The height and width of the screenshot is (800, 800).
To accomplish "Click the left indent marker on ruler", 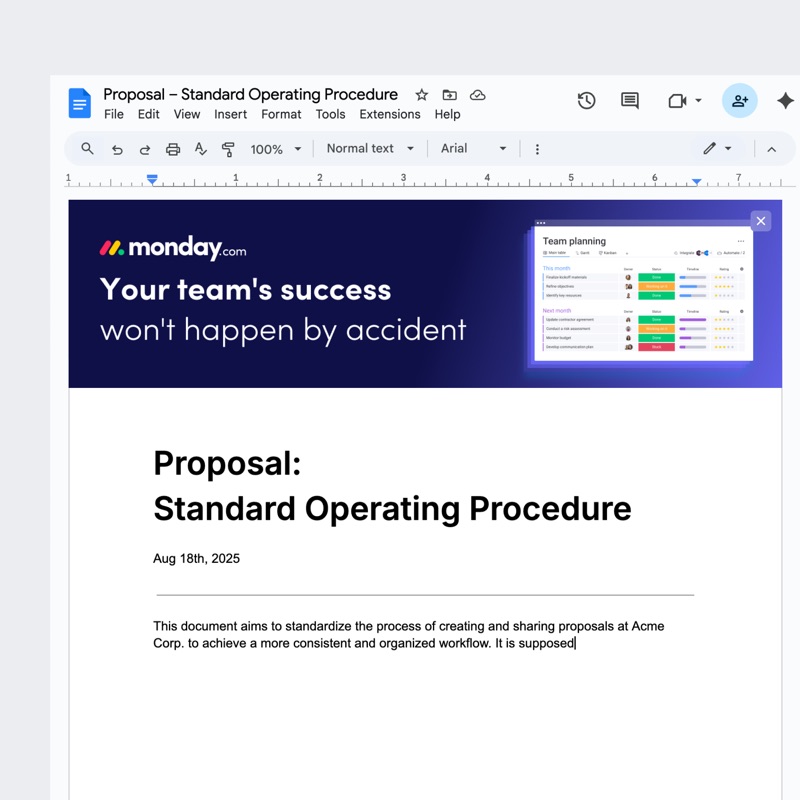I will (152, 179).
